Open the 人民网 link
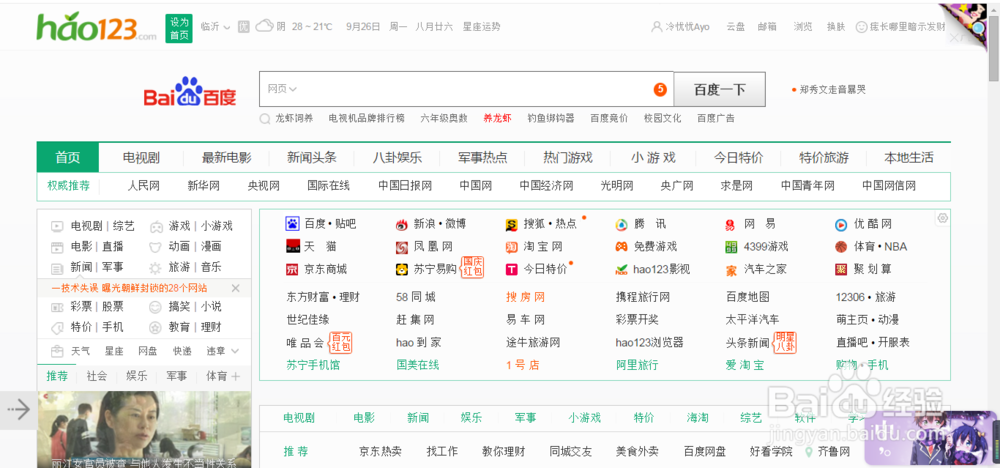The width and height of the screenshot is (1000, 468). coord(143,186)
